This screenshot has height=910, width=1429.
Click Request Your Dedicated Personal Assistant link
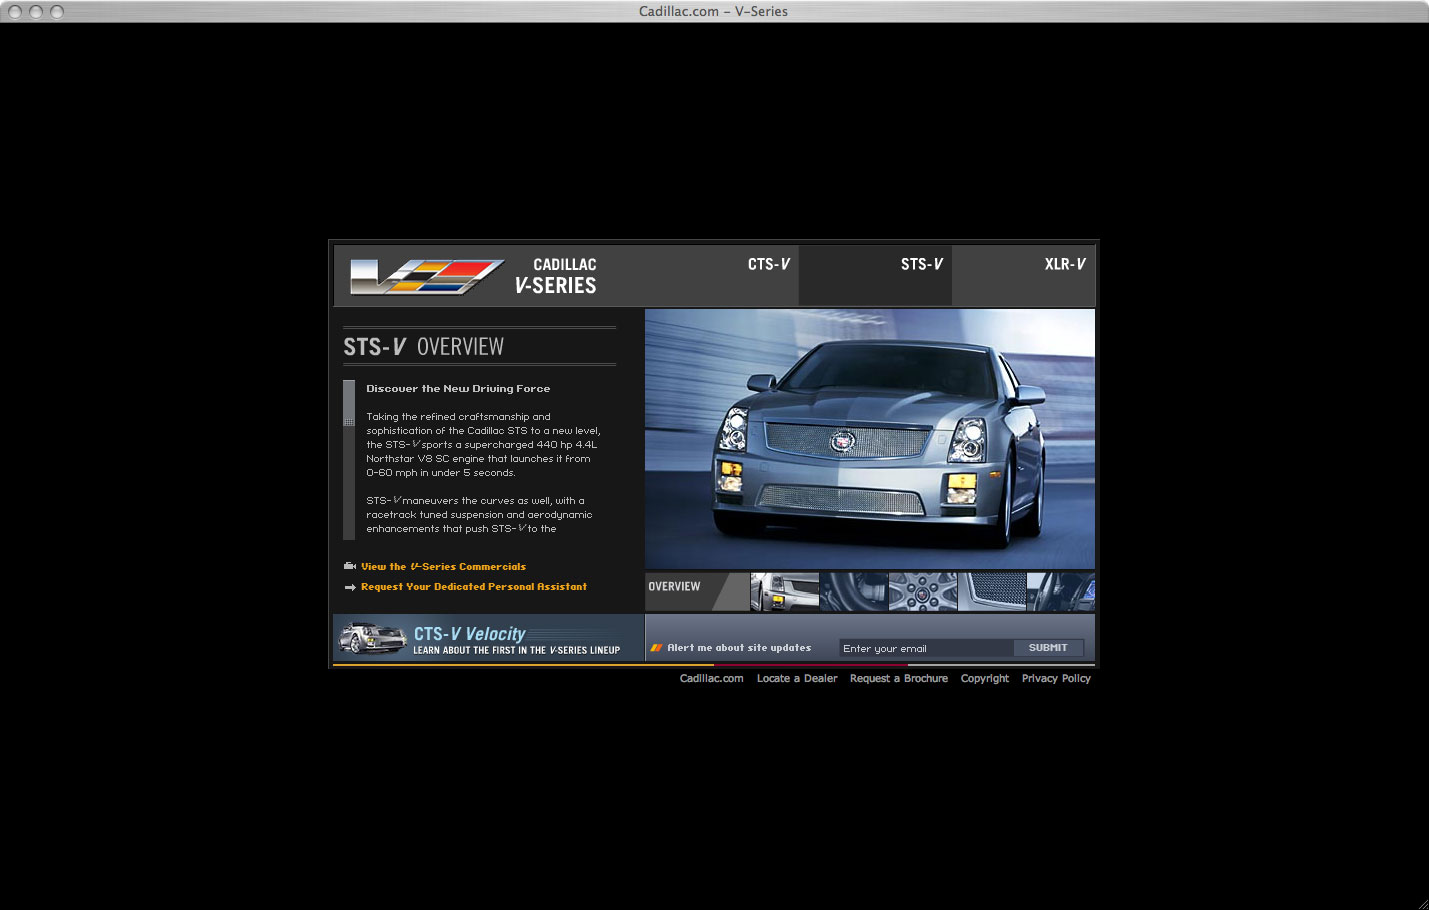tap(474, 587)
